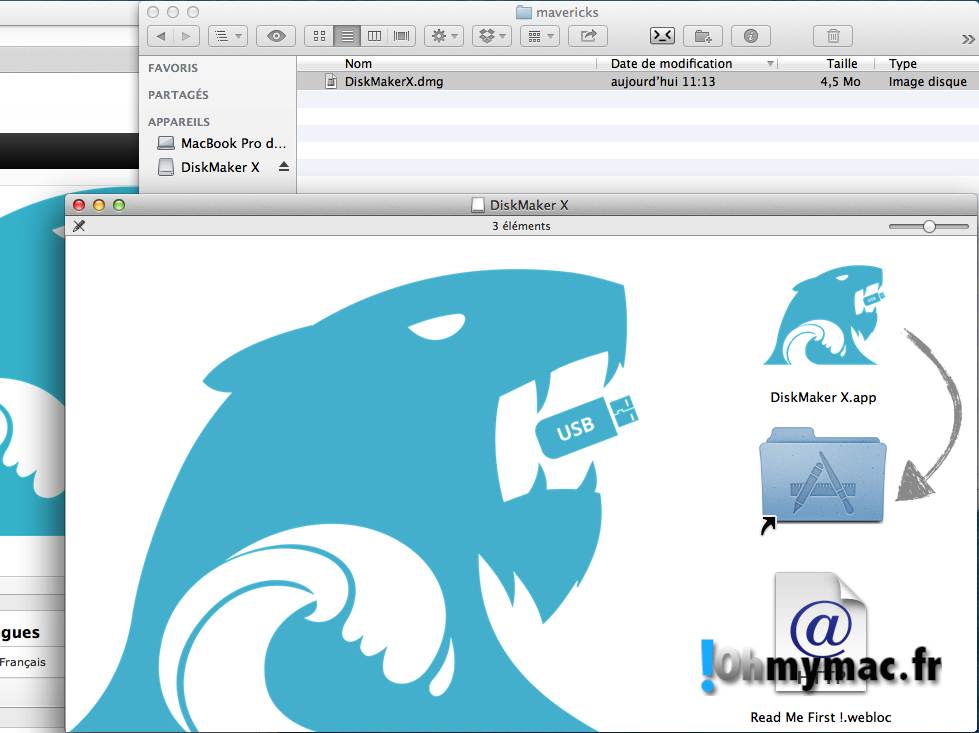This screenshot has height=733, width=979.
Task: Open the arrange items dropdown
Action: coord(539,36)
